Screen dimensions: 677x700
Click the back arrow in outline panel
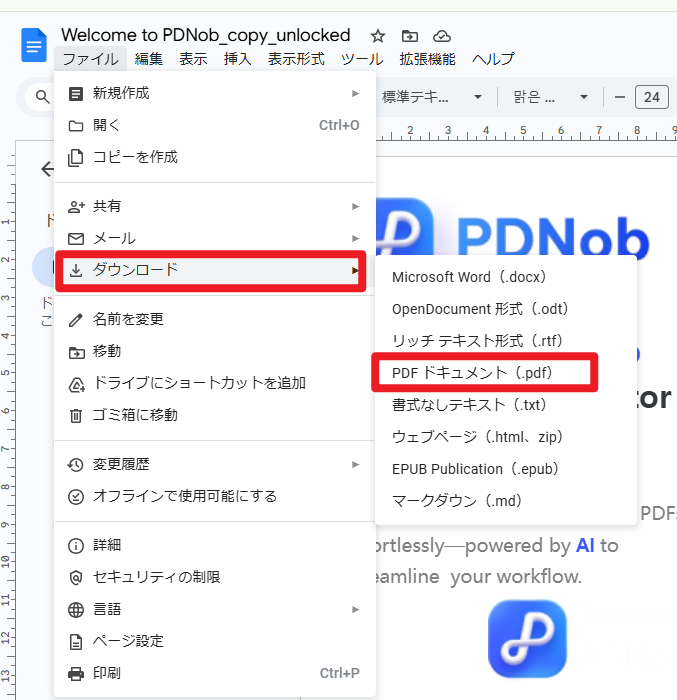pos(47,169)
